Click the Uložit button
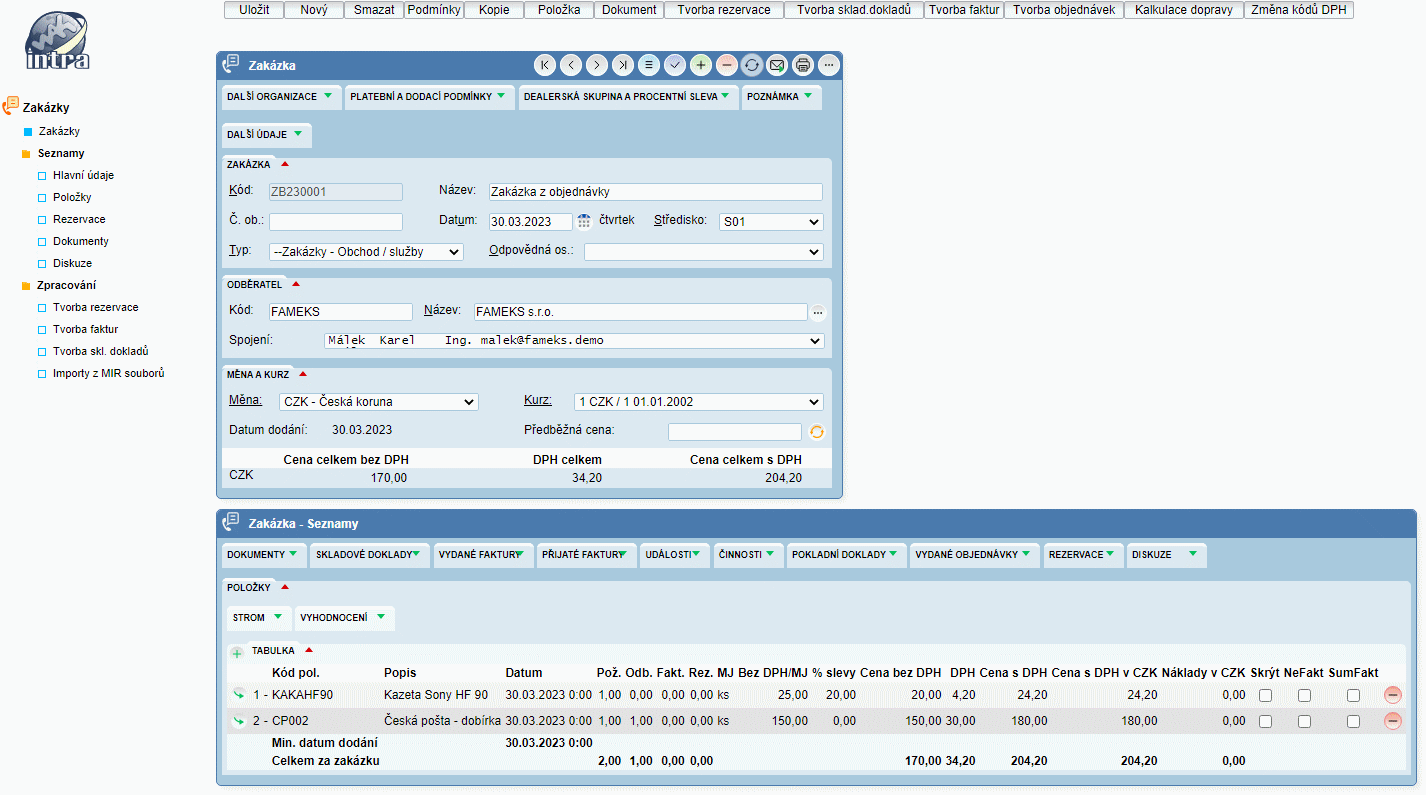This screenshot has width=1426, height=795. (254, 10)
